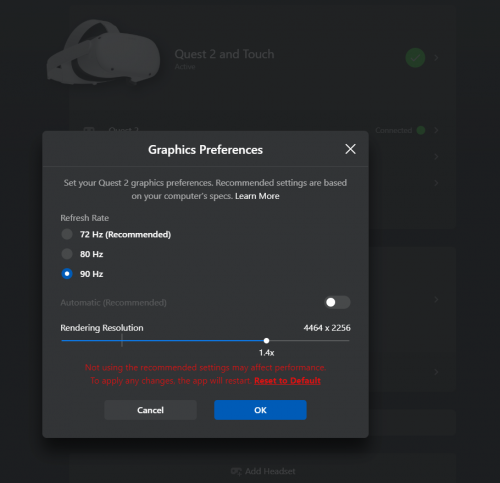Click the recommended tick mark on resolution slider

coord(122,340)
